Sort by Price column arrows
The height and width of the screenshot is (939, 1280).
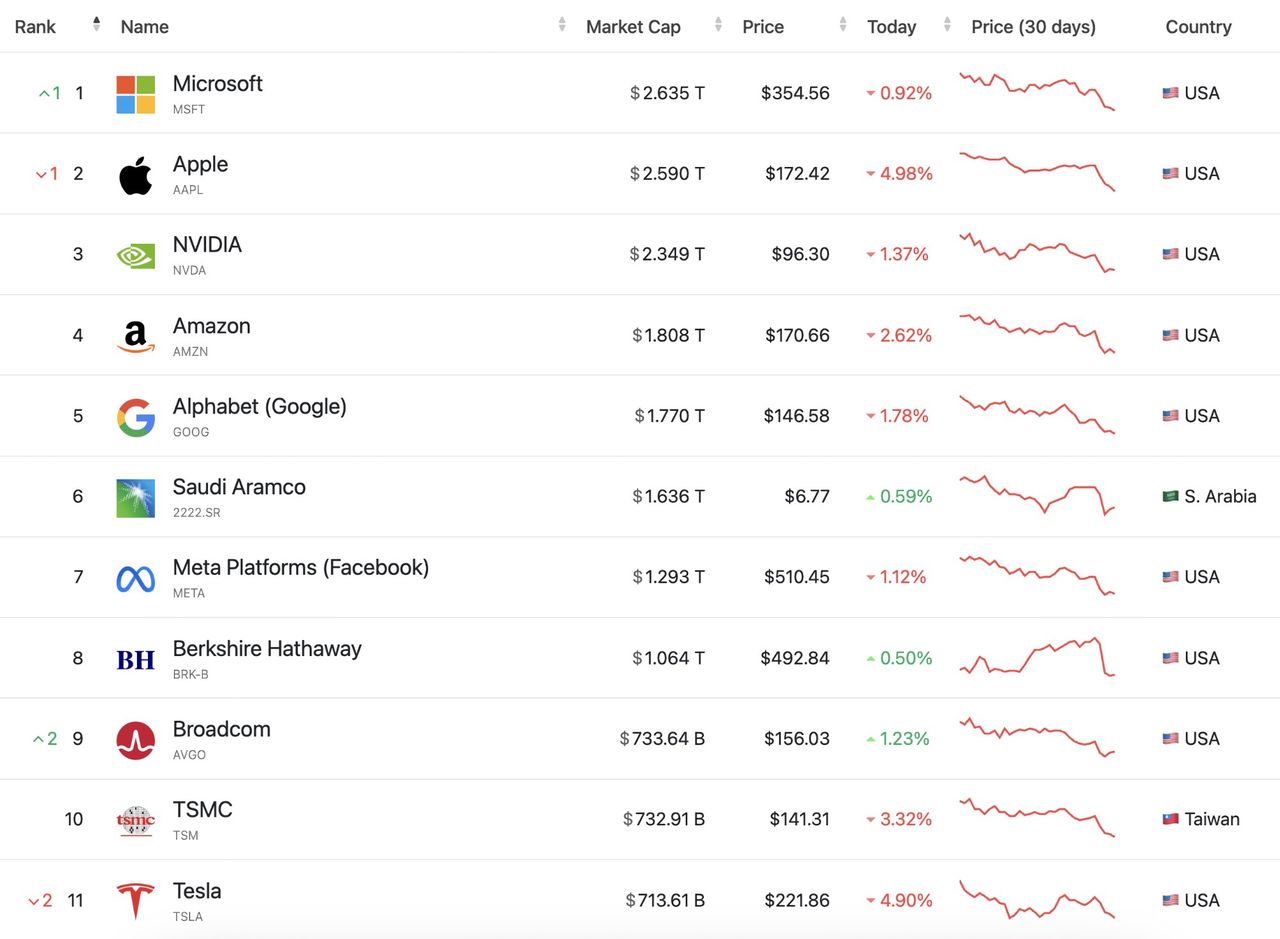(x=843, y=25)
